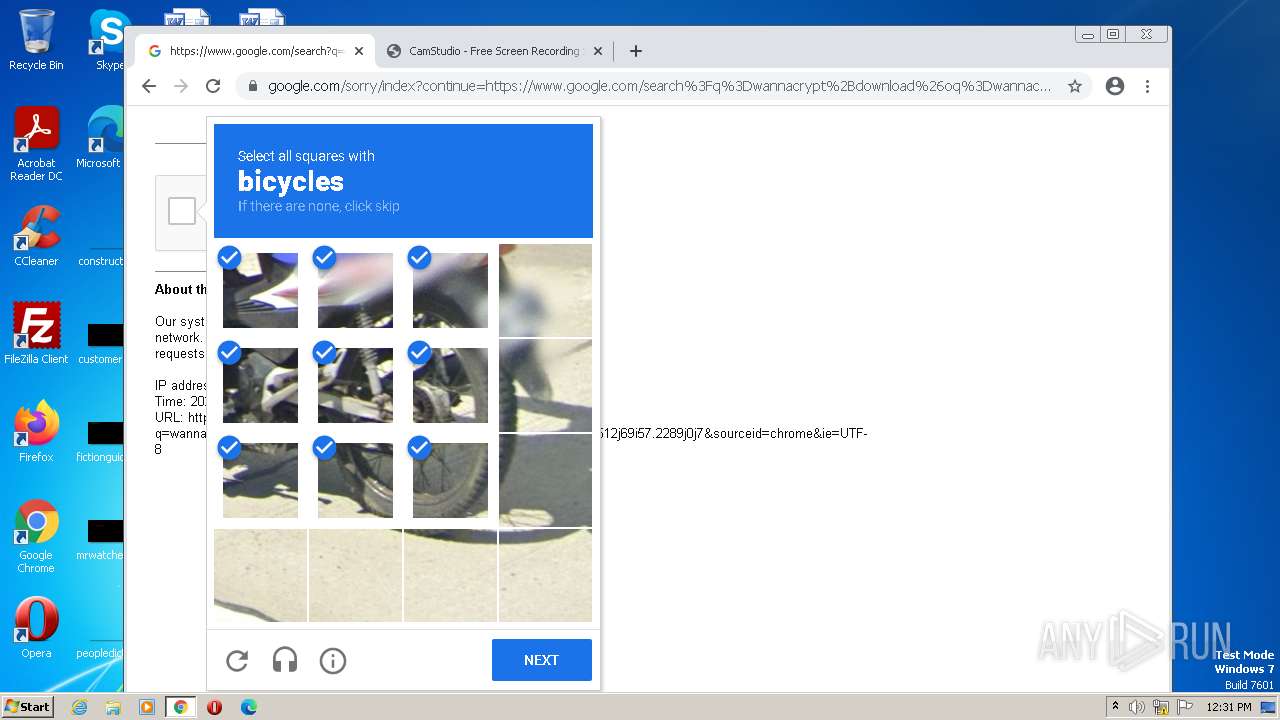Viewport: 1280px width, 720px height.
Task: Launch Firefox from the desktop
Action: pyautogui.click(x=36, y=432)
